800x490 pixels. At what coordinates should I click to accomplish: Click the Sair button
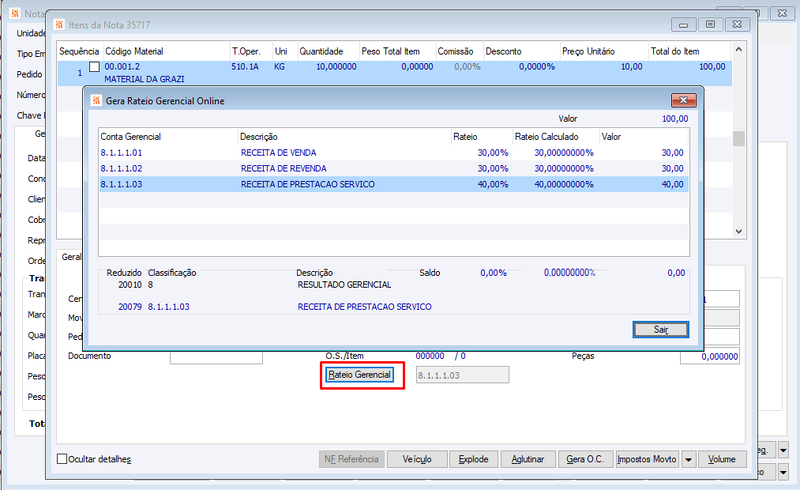pyautogui.click(x=661, y=329)
